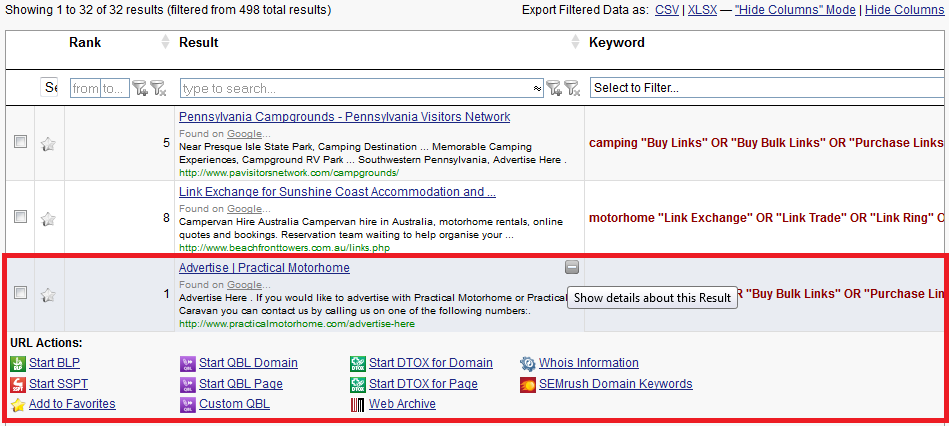Screen dimensions: 949x426
Task: Click the Web Archive icon
Action: (358, 405)
